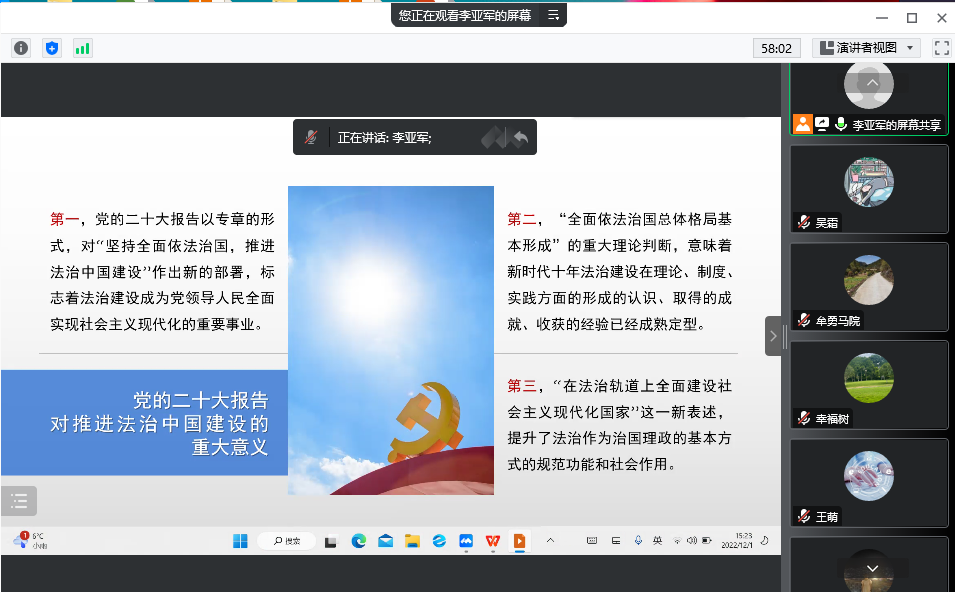Click muted microphone icon next to 吴霜
Screen dimensions: 955x592
tap(803, 223)
